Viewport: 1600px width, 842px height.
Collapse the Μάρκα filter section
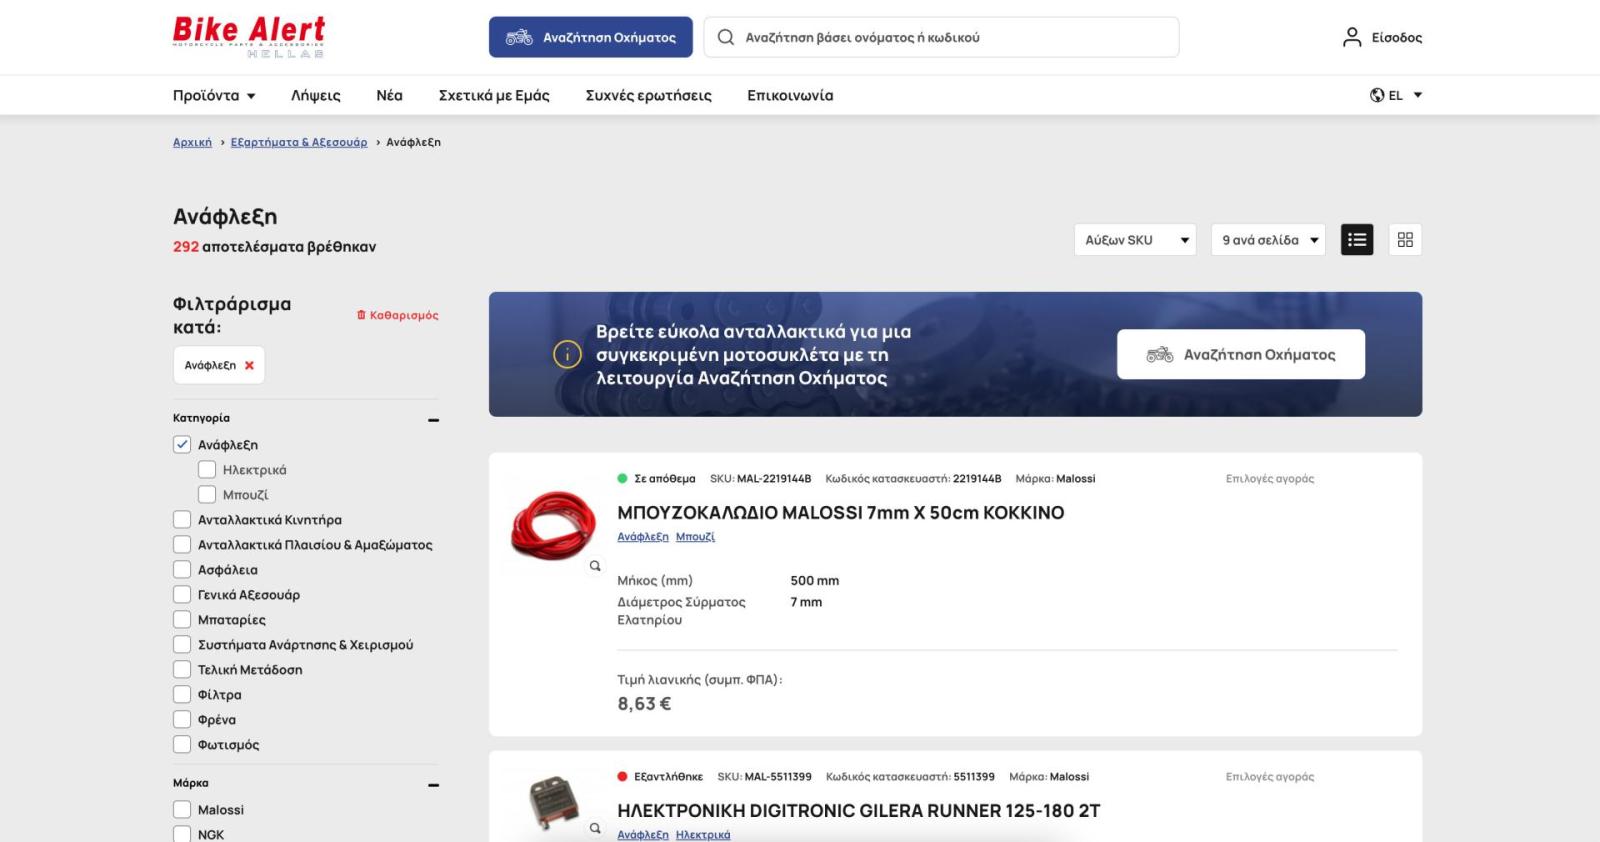tap(433, 785)
